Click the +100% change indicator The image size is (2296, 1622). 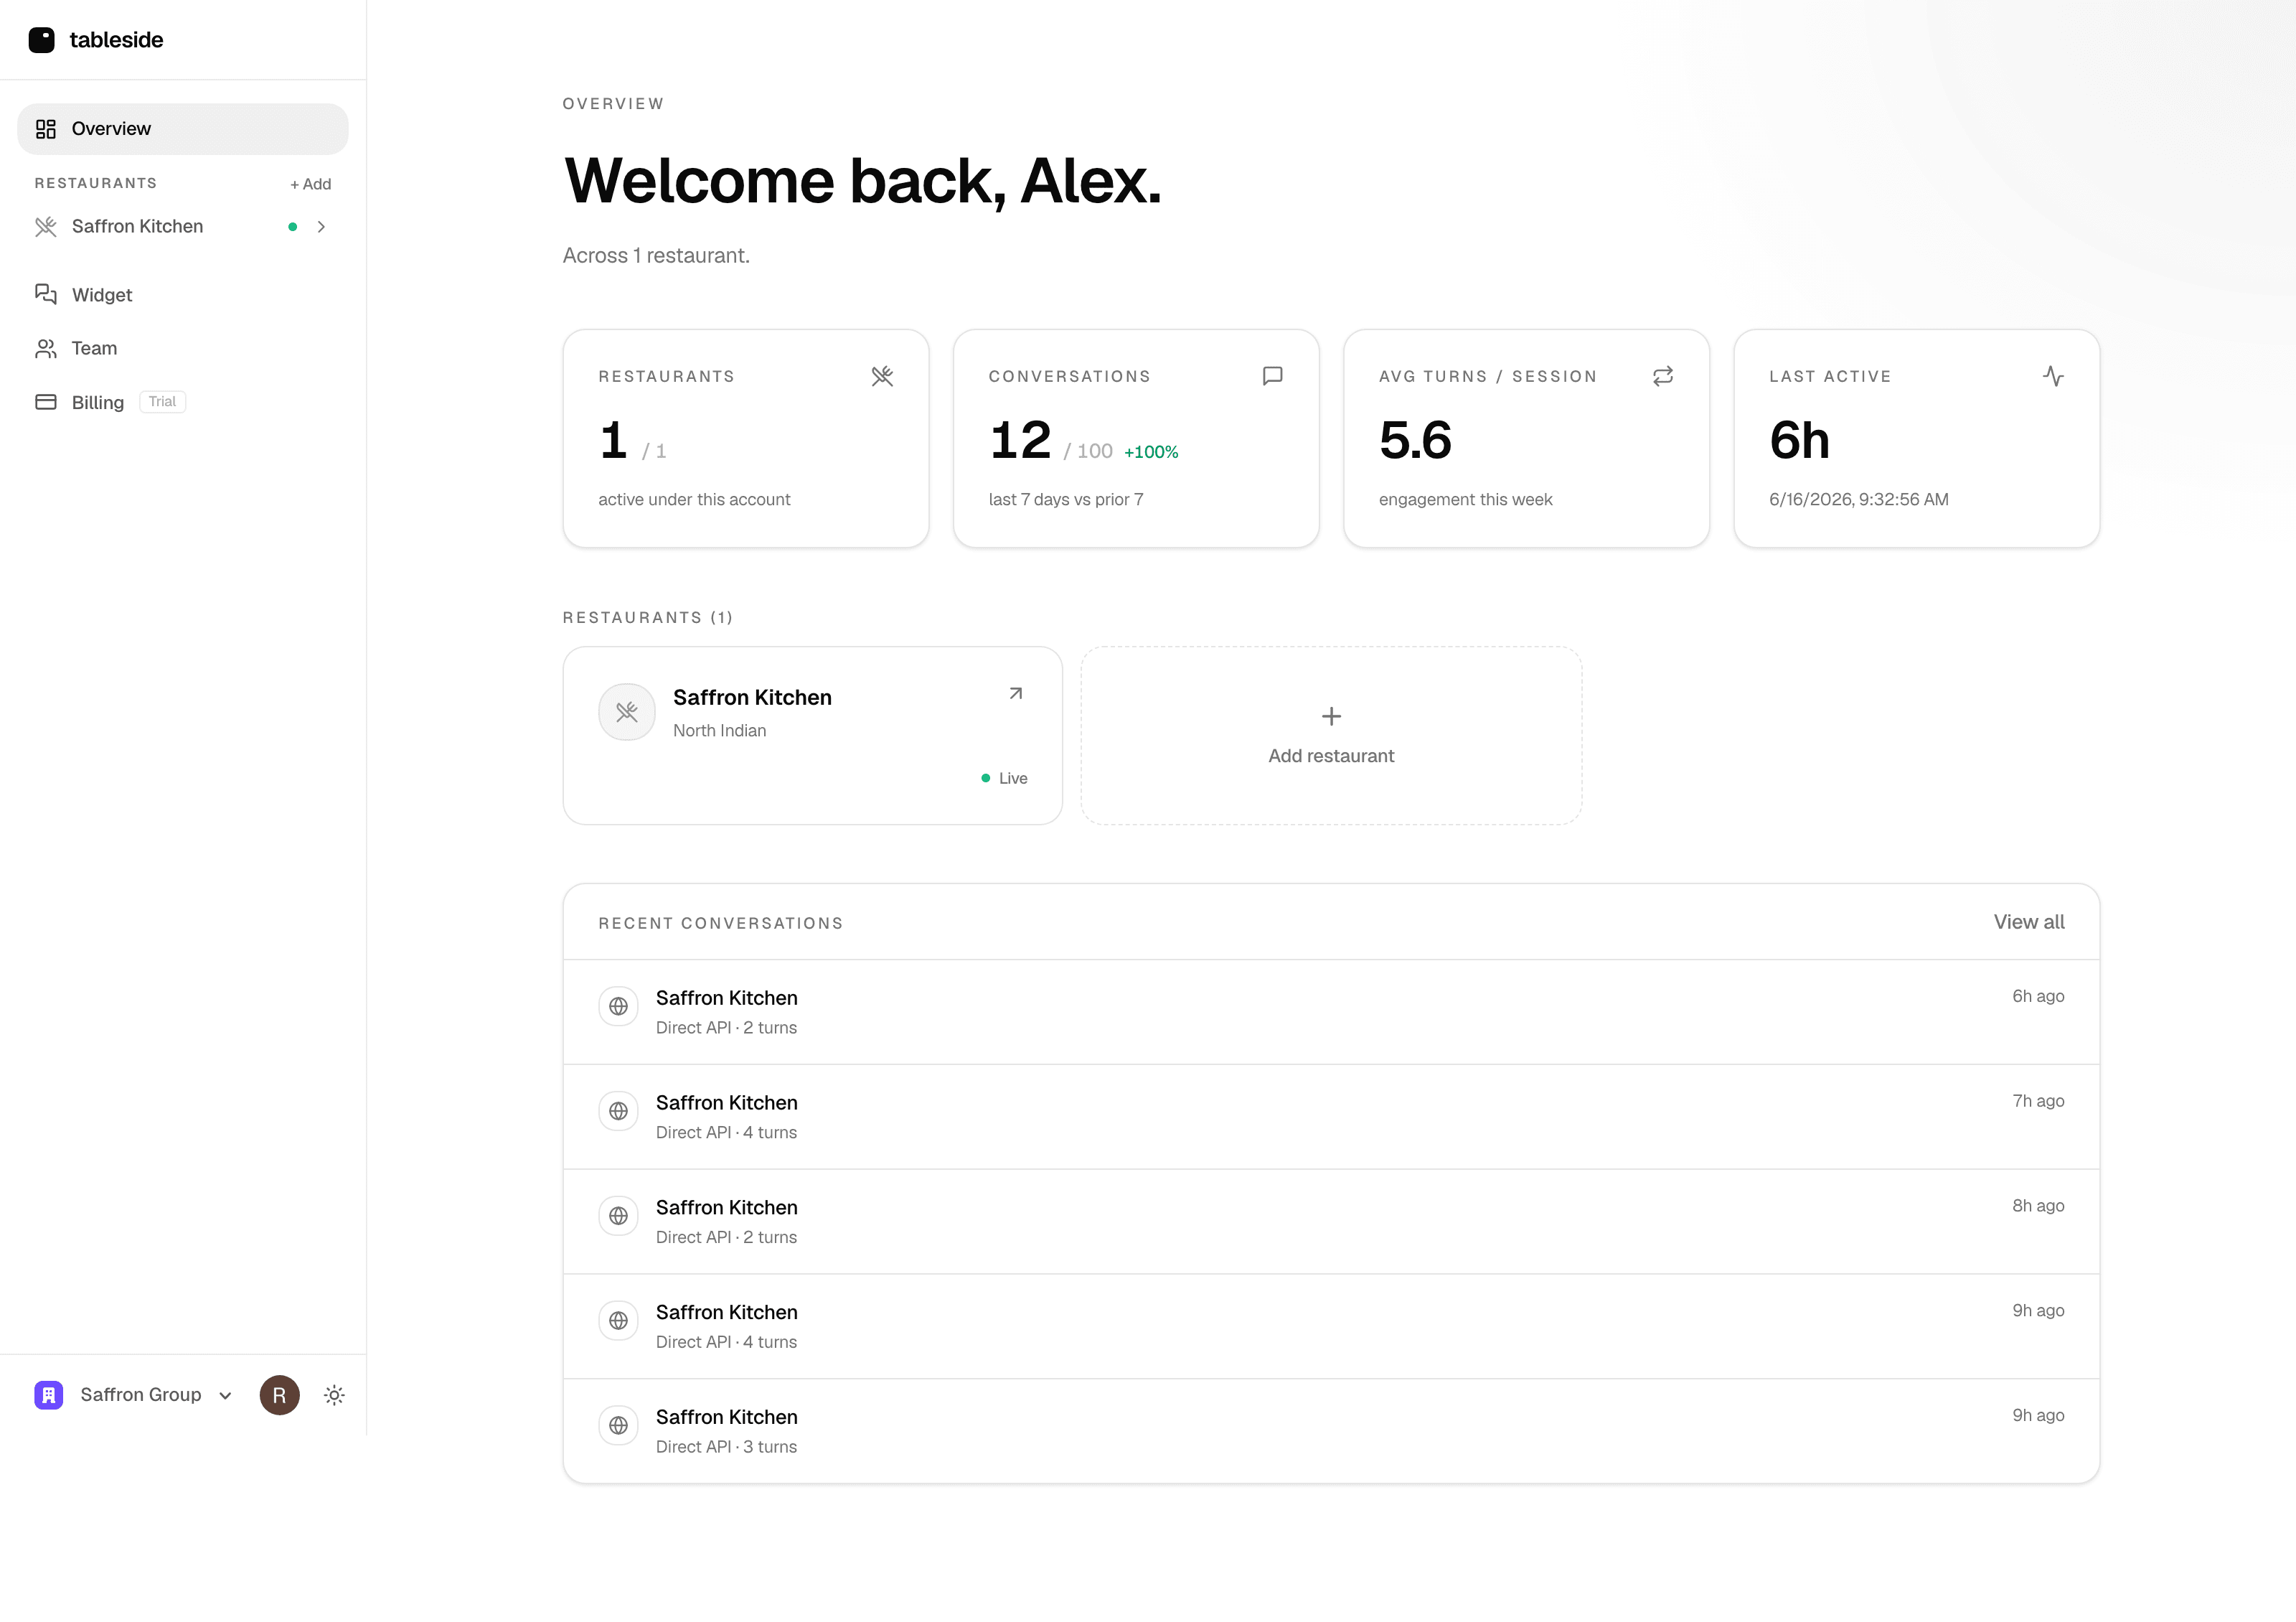[1151, 452]
